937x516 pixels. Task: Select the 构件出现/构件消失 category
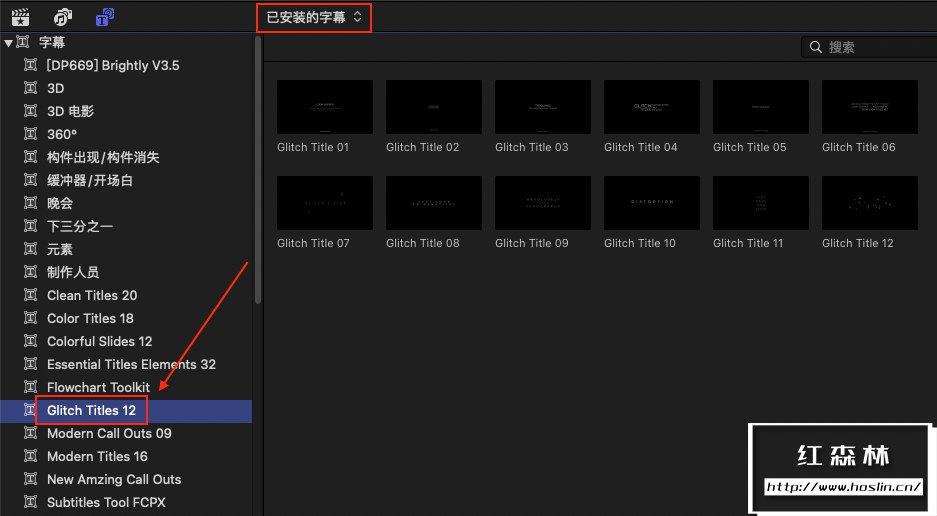[103, 157]
